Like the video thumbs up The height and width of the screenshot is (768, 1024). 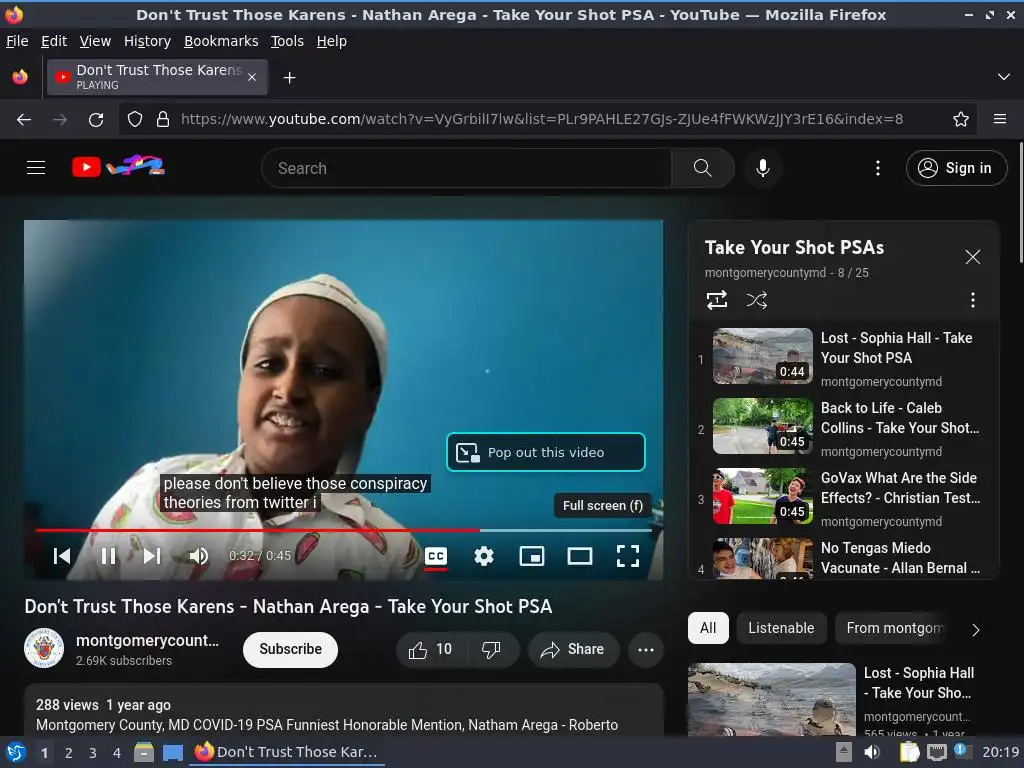pyautogui.click(x=430, y=649)
